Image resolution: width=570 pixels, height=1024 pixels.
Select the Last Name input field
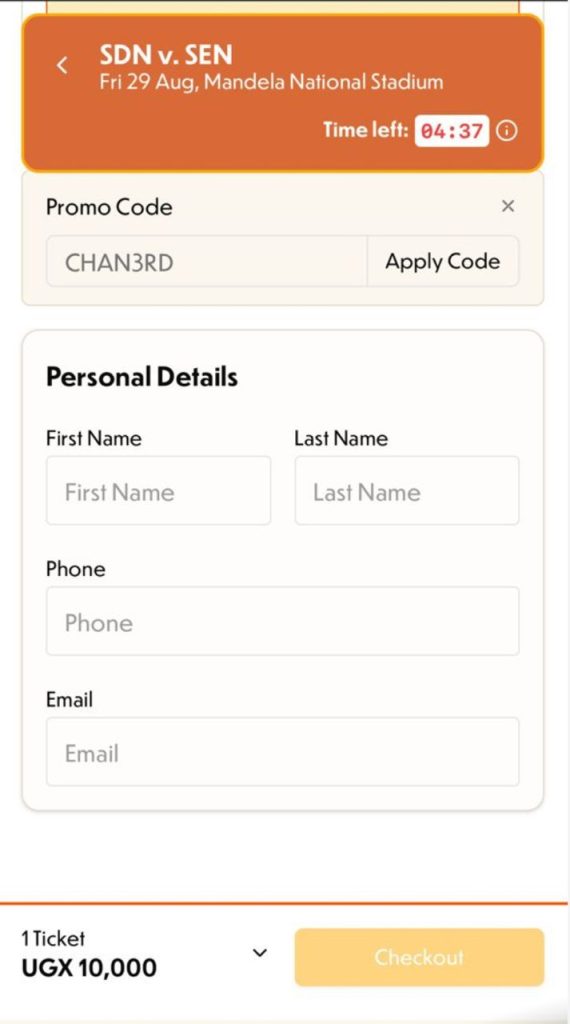tap(407, 490)
